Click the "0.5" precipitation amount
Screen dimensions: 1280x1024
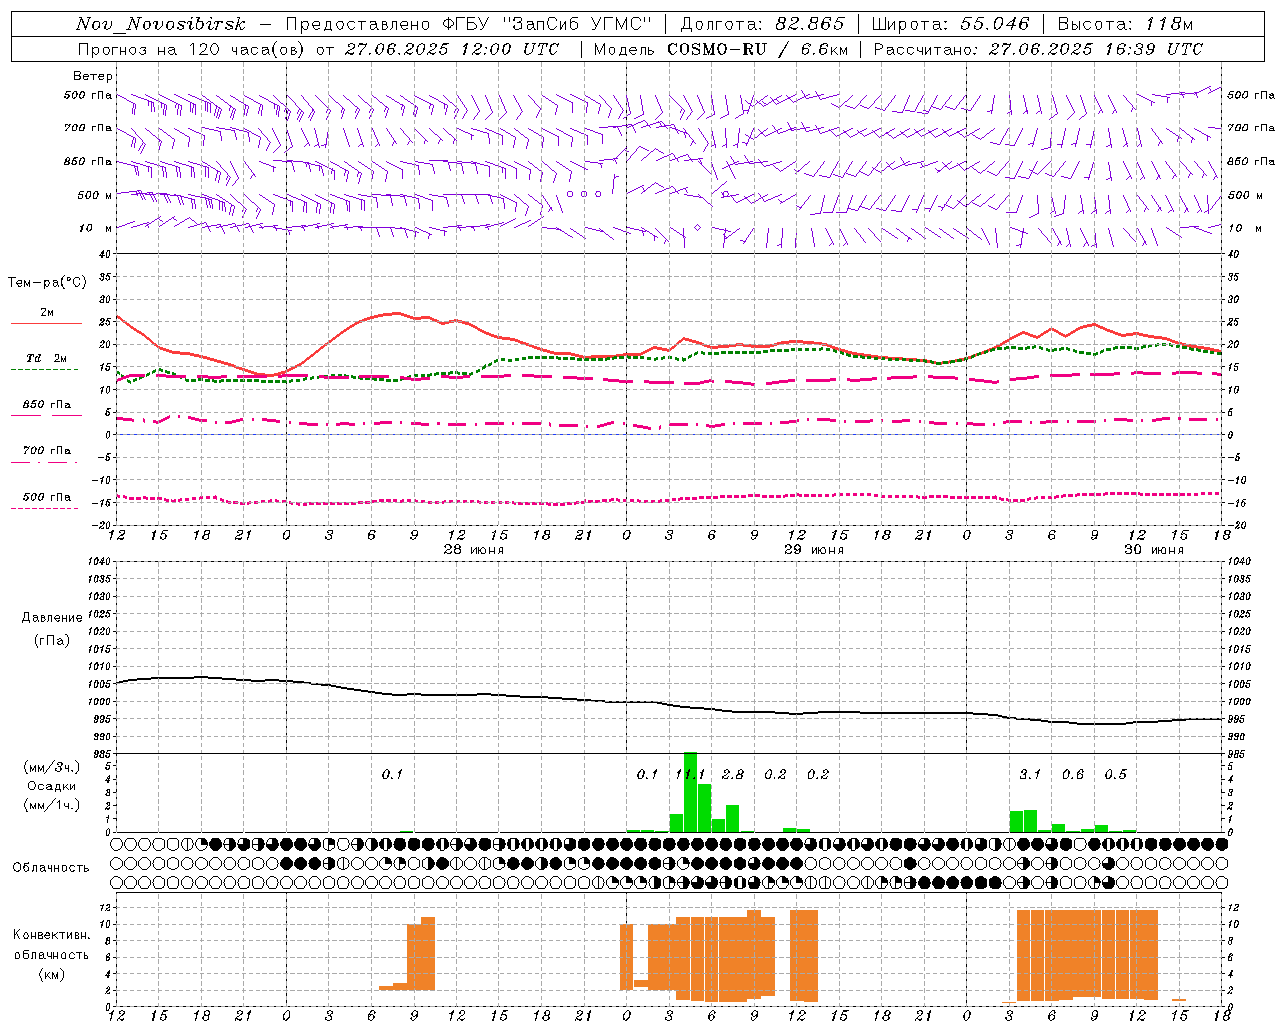pyautogui.click(x=1116, y=774)
